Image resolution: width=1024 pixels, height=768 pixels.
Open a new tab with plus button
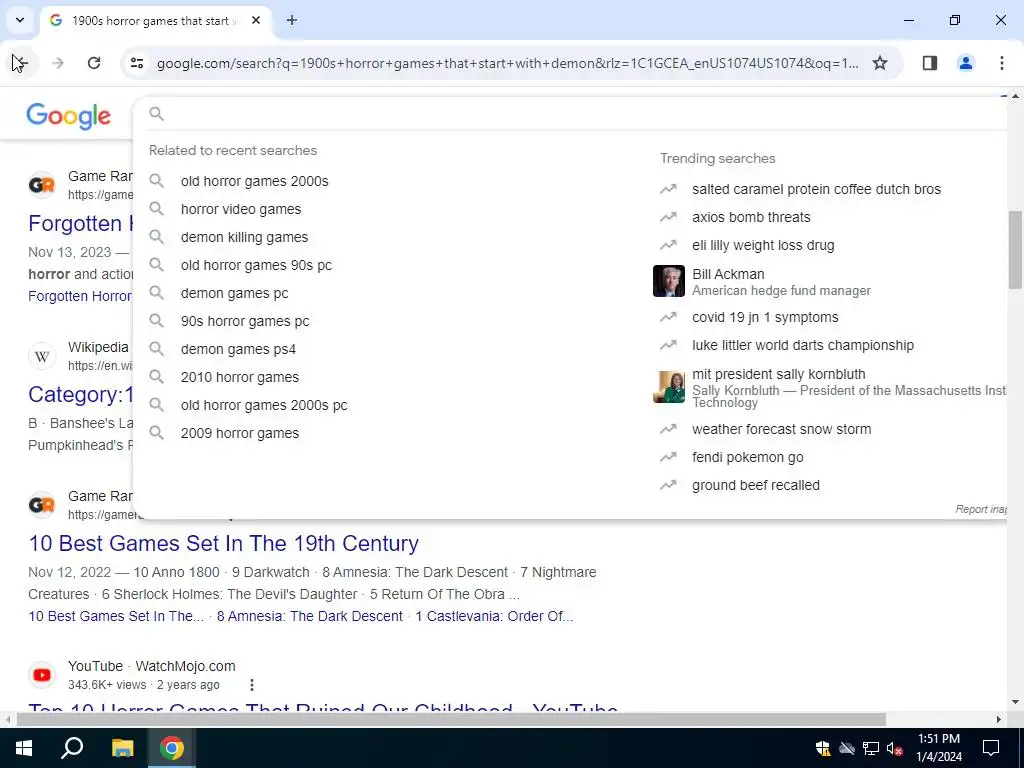[292, 20]
